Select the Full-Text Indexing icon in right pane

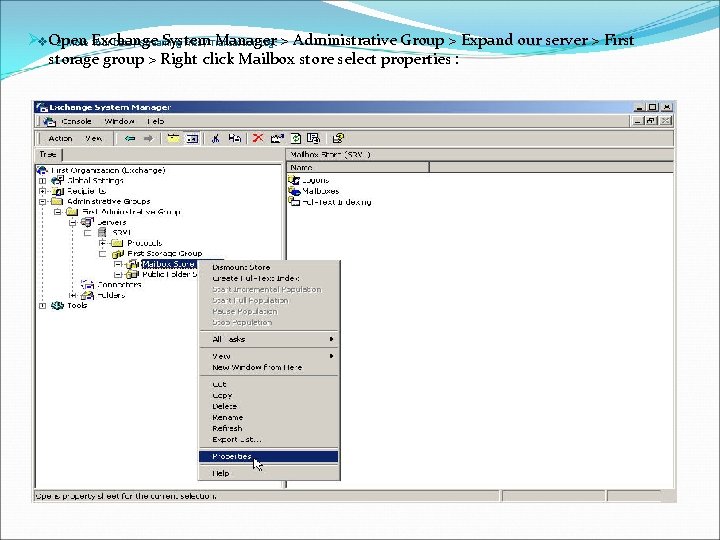pyautogui.click(x=294, y=201)
